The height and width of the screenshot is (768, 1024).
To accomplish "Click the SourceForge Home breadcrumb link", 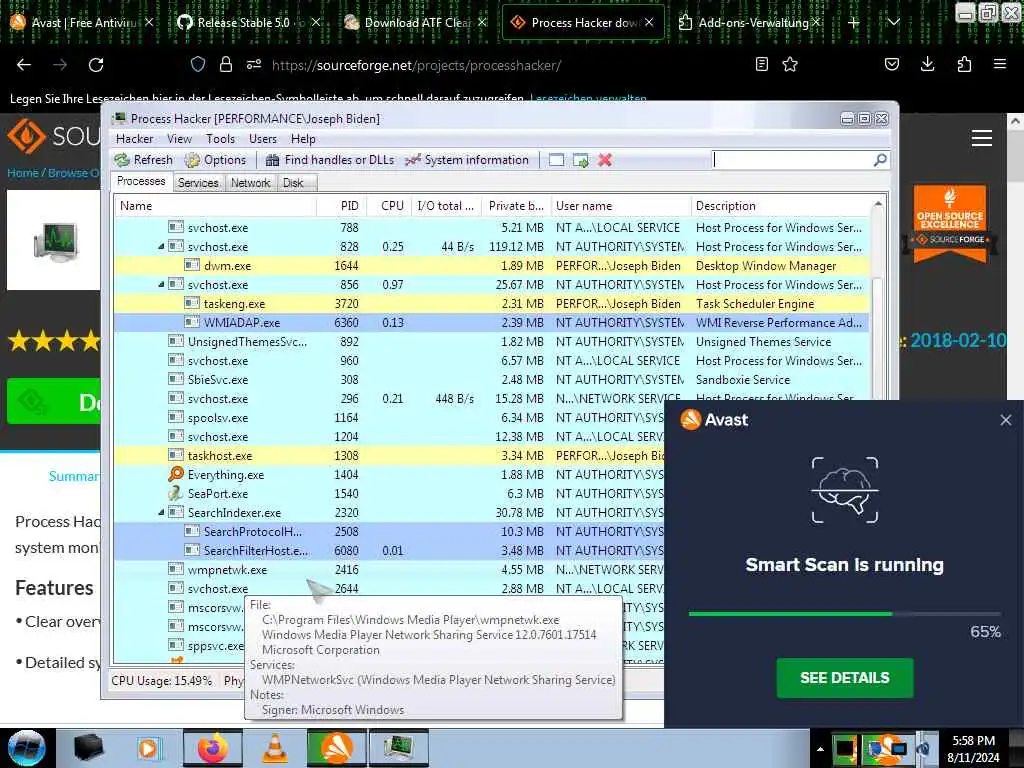I will (22, 173).
